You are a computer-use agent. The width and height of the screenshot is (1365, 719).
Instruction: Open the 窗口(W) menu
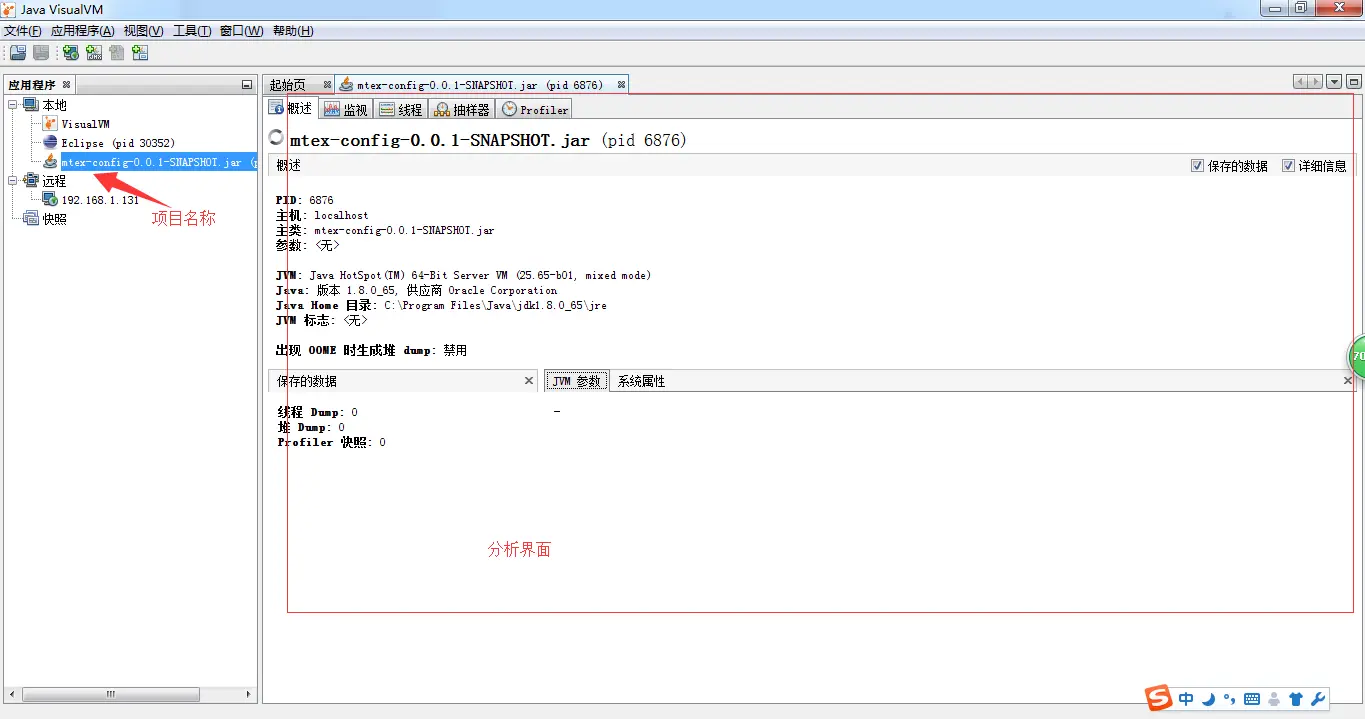click(x=241, y=31)
